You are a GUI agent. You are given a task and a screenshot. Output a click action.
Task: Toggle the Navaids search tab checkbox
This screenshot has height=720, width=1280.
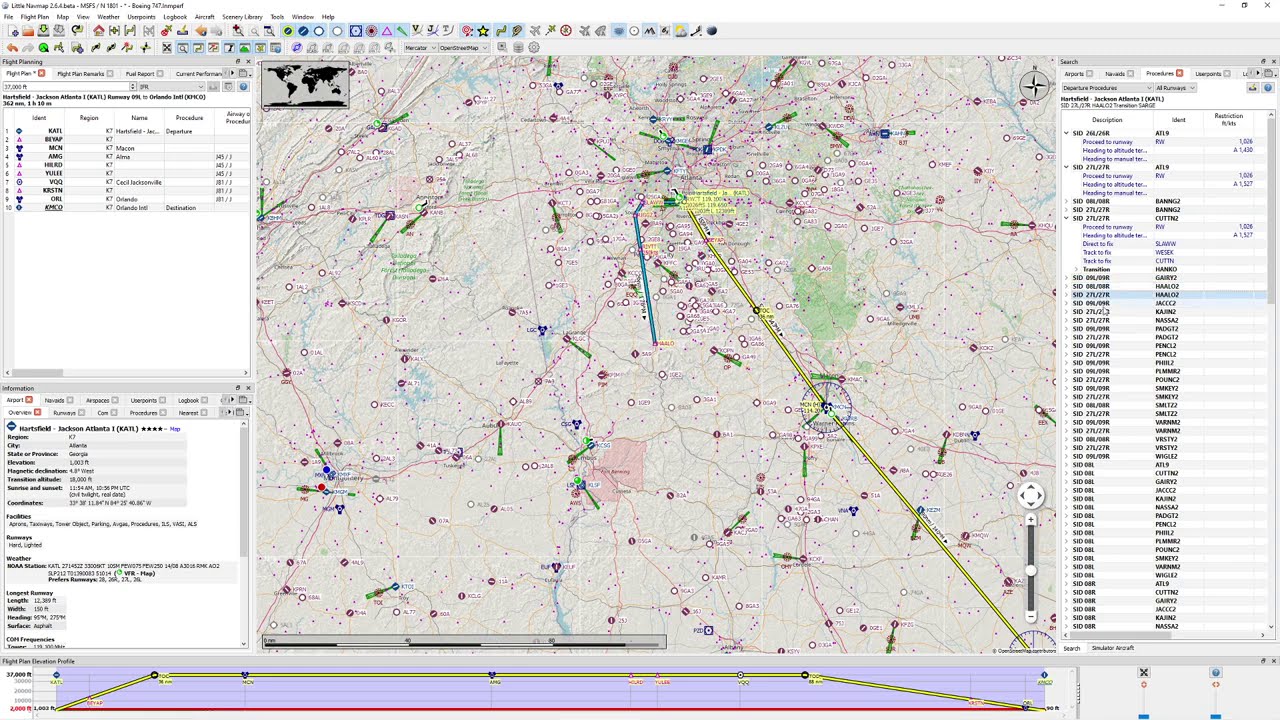tap(1131, 74)
